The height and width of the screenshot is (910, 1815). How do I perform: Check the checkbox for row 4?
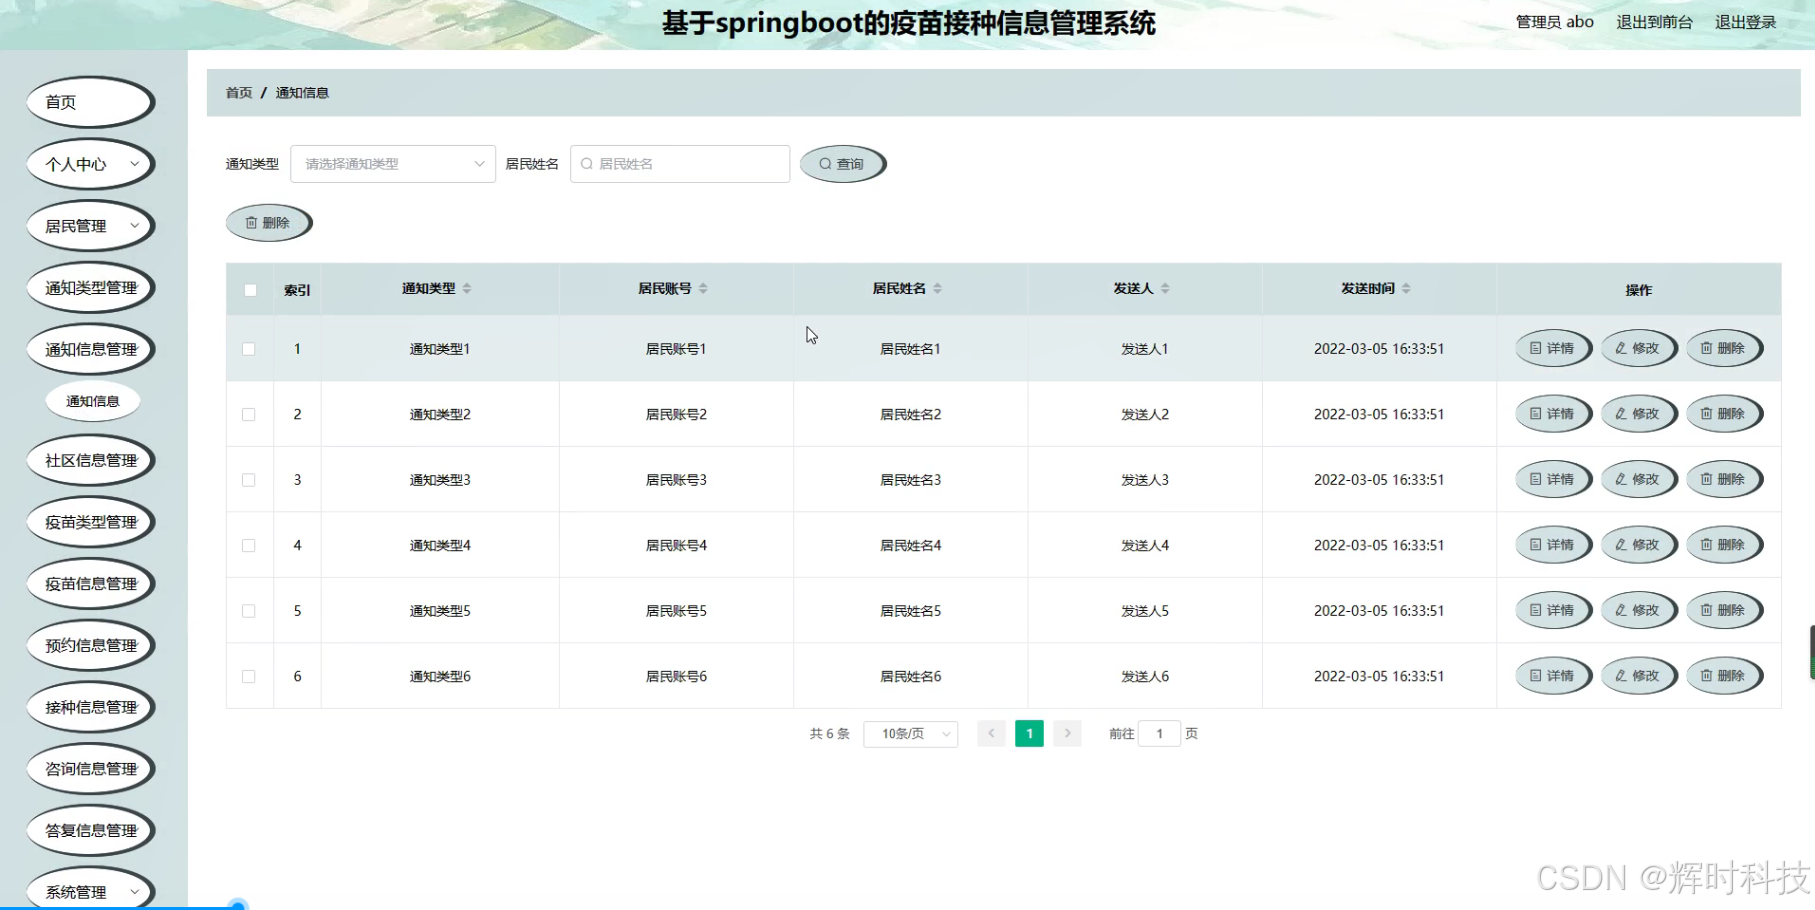pos(249,545)
